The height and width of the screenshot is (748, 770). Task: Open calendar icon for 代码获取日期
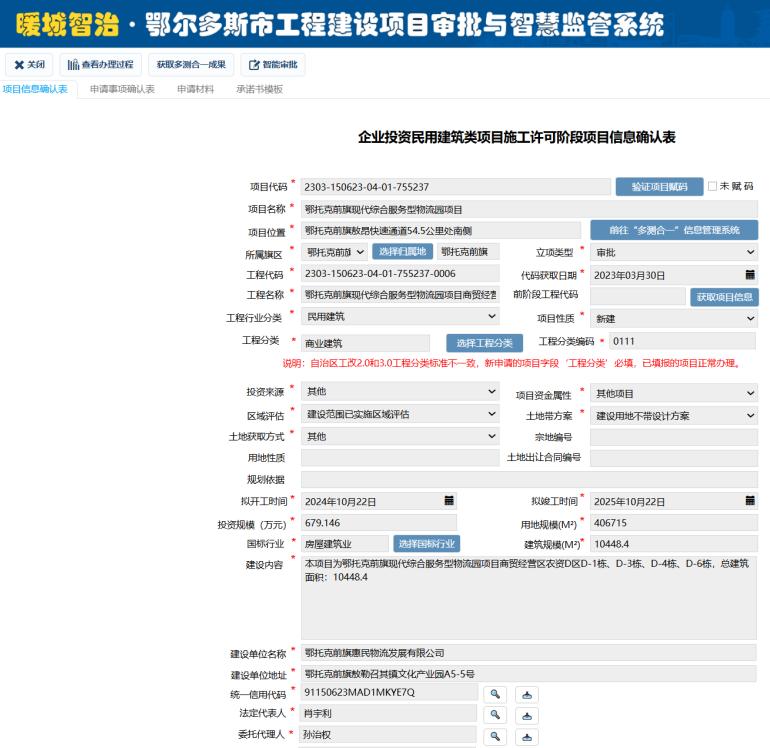(x=749, y=275)
